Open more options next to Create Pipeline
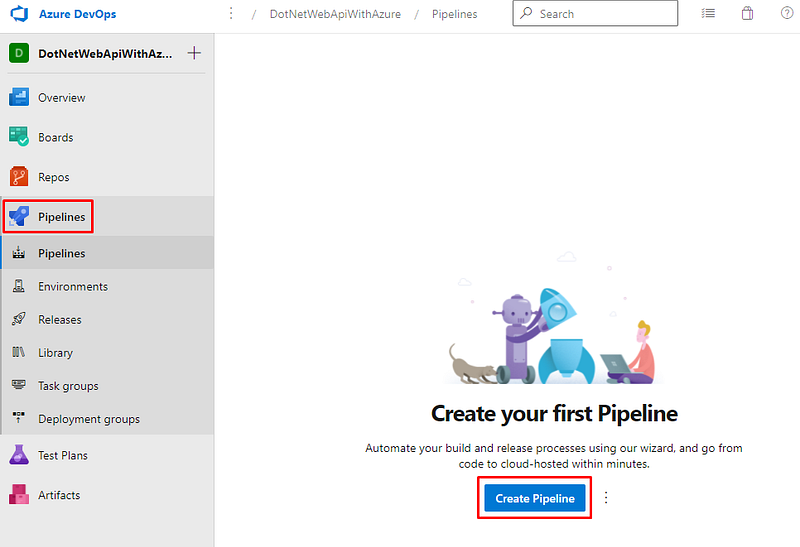800x547 pixels. [x=606, y=498]
